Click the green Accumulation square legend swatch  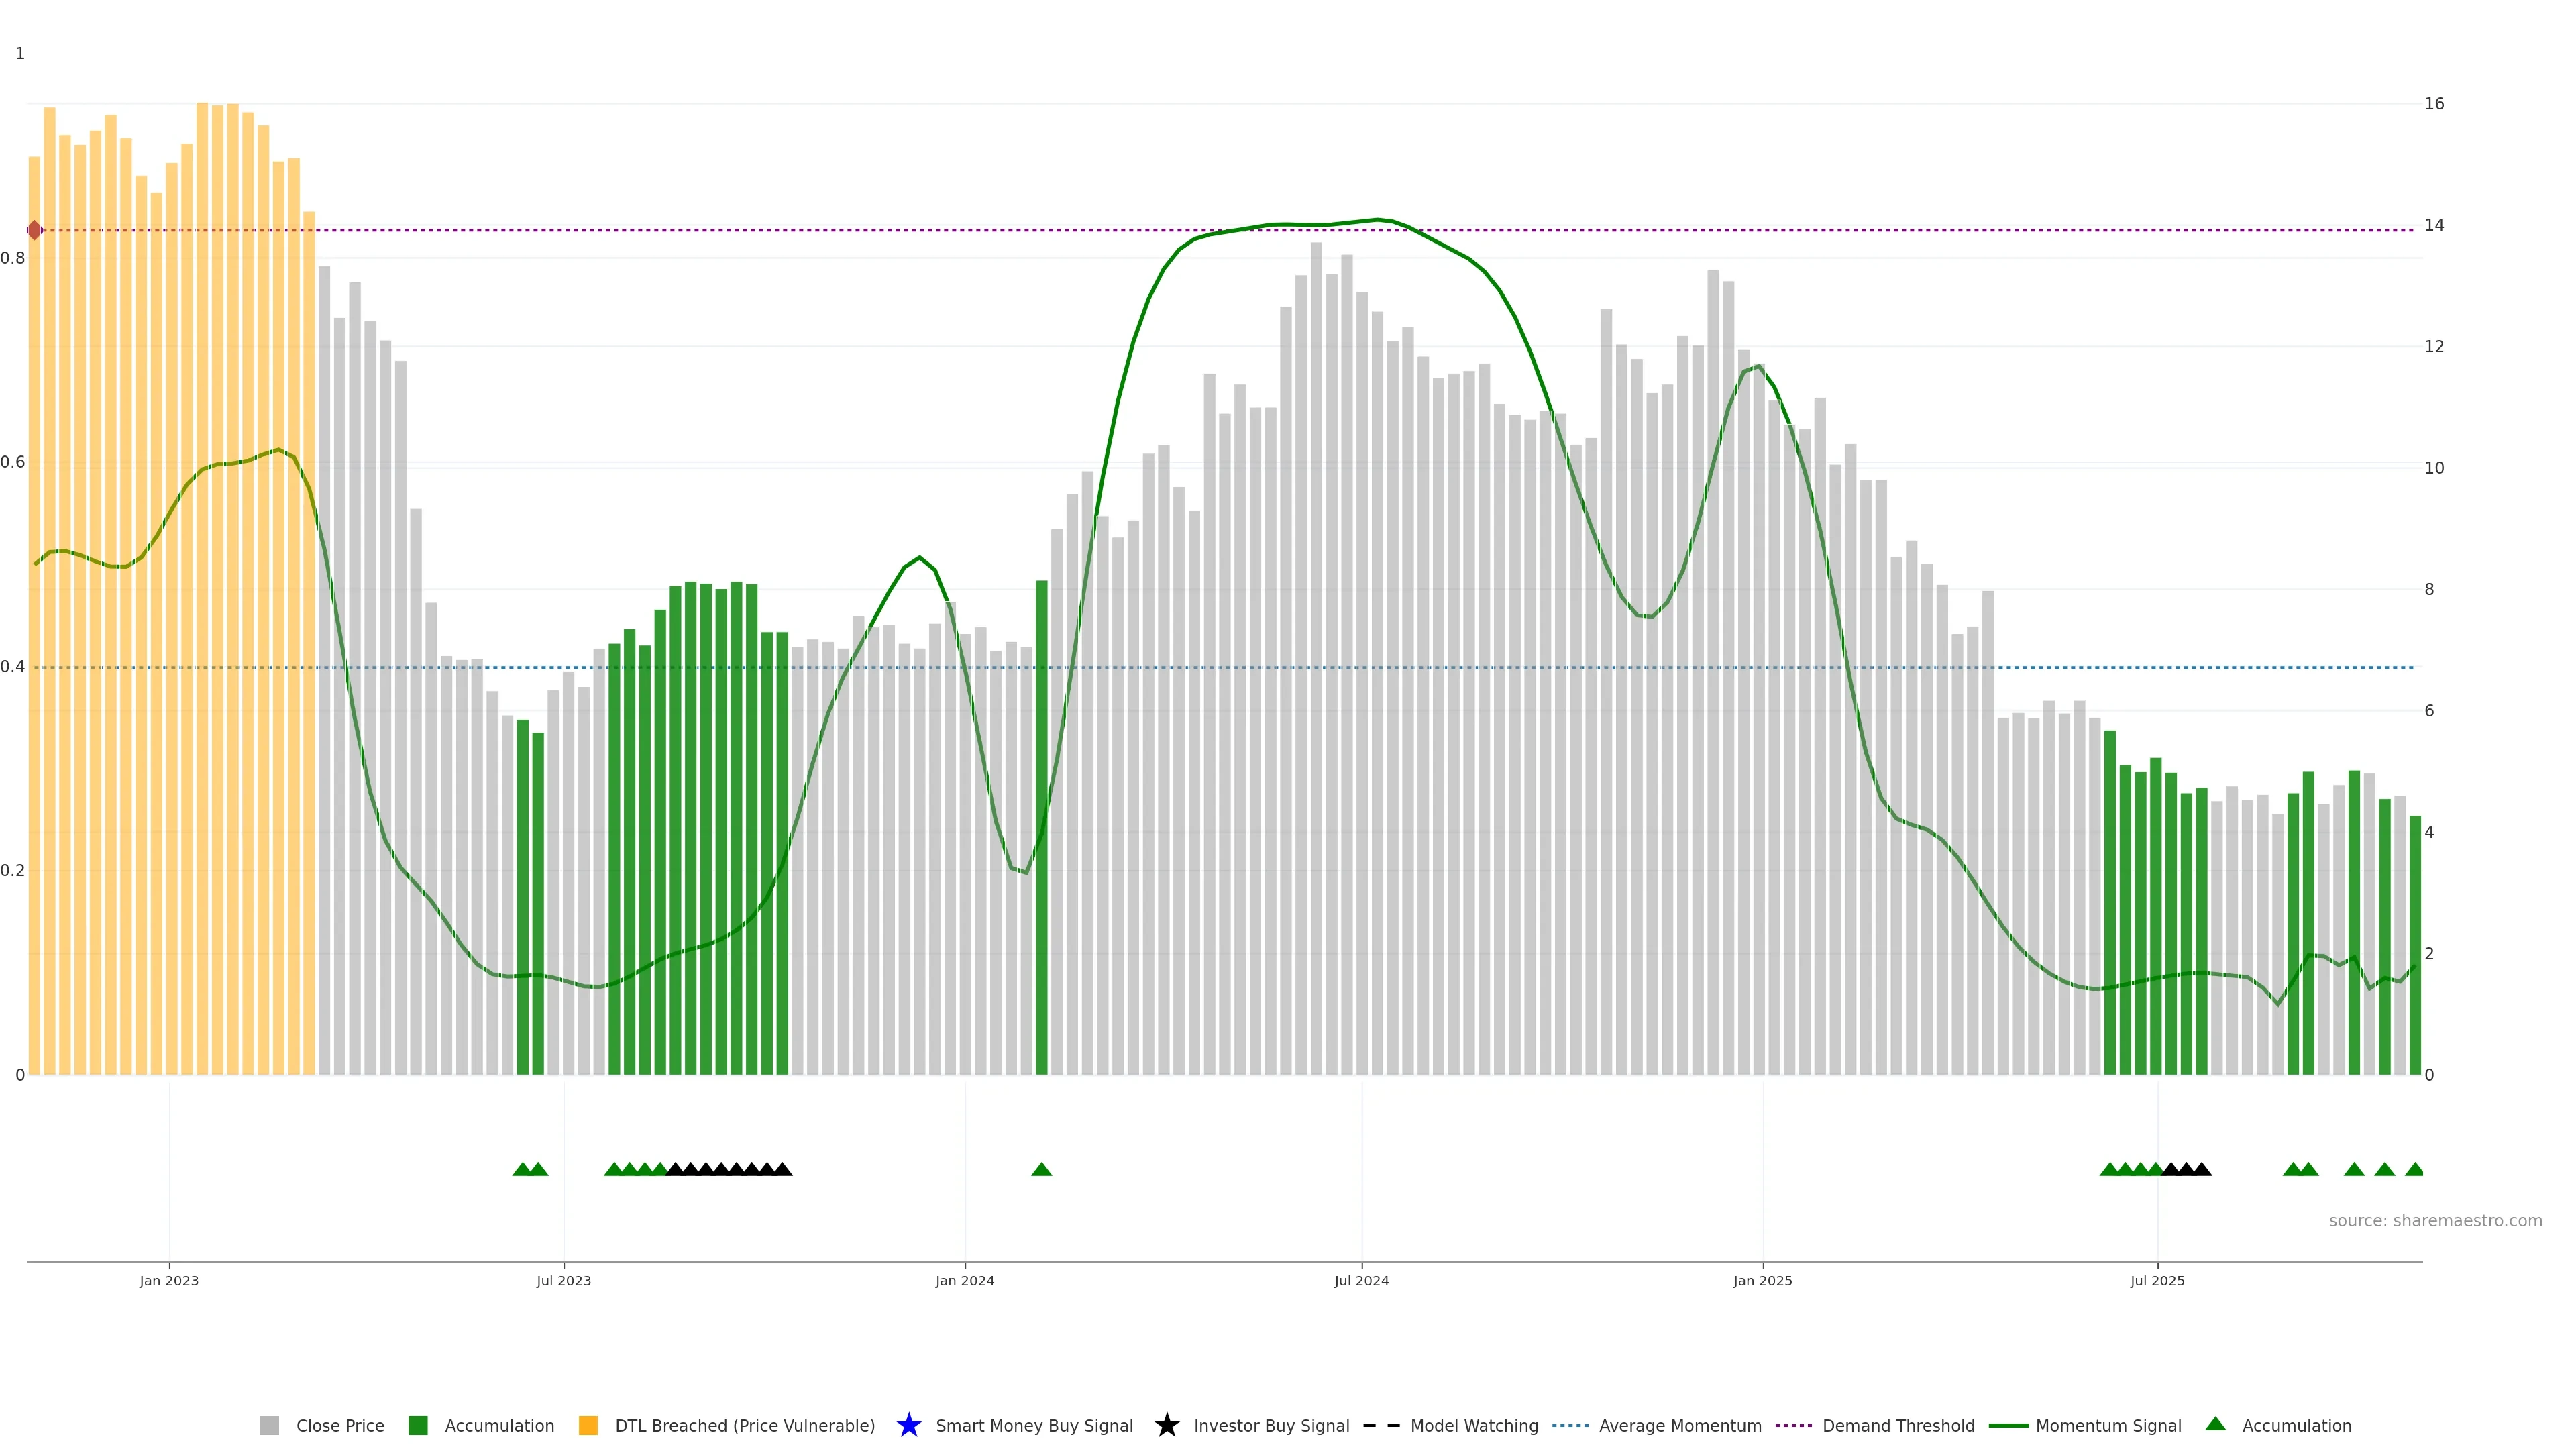tap(418, 1426)
